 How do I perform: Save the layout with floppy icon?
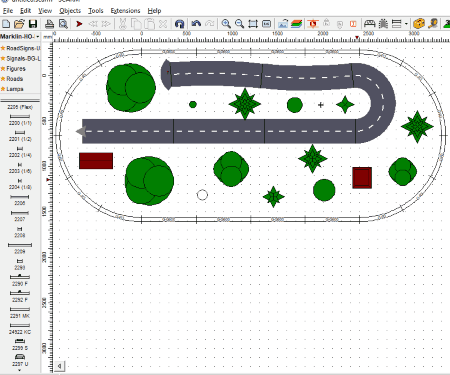click(33, 24)
